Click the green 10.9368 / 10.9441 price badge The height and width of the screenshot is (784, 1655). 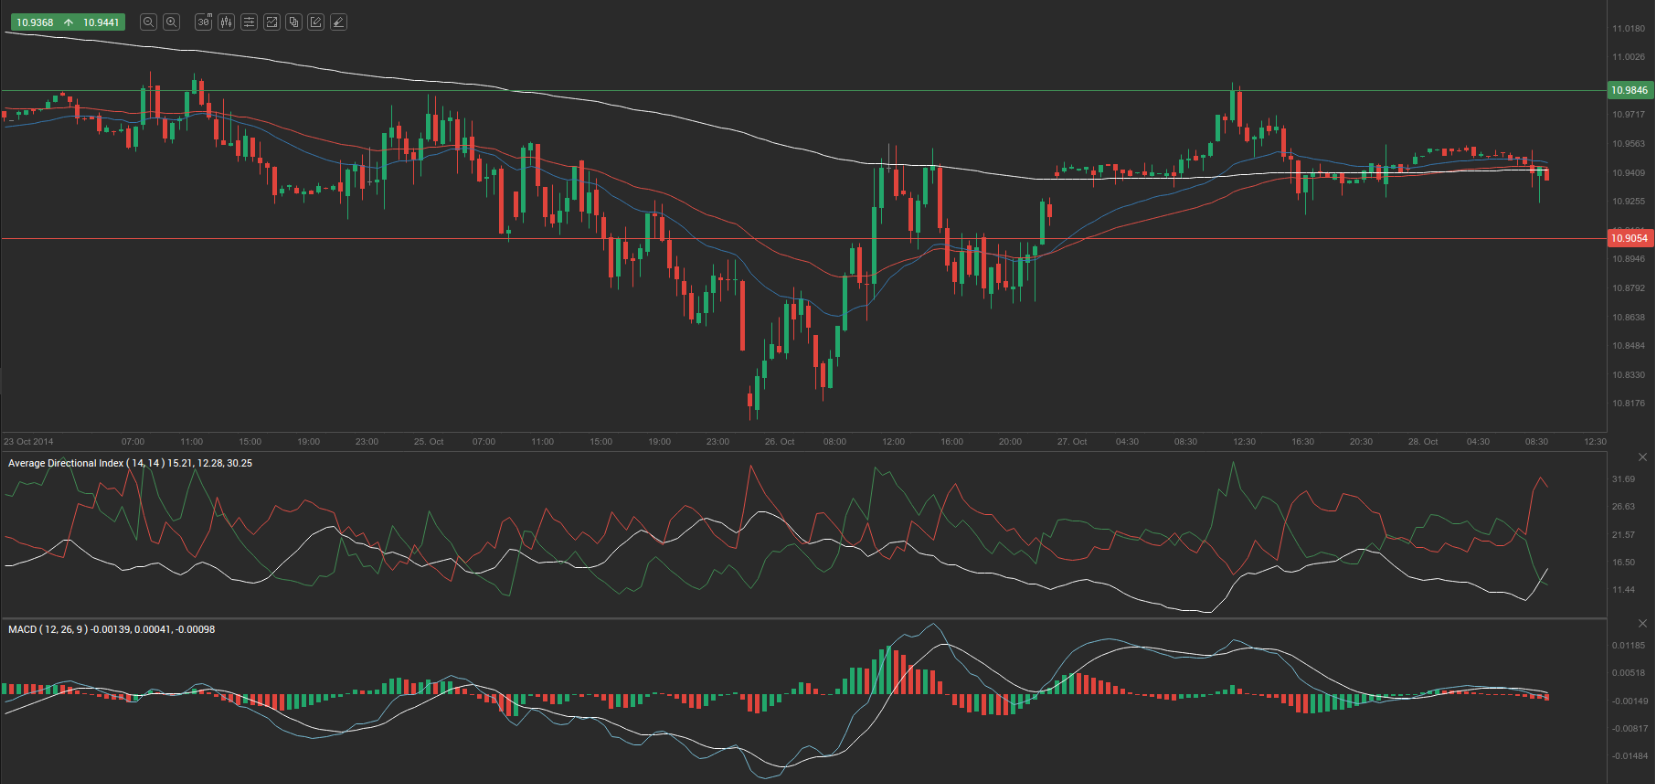[67, 22]
